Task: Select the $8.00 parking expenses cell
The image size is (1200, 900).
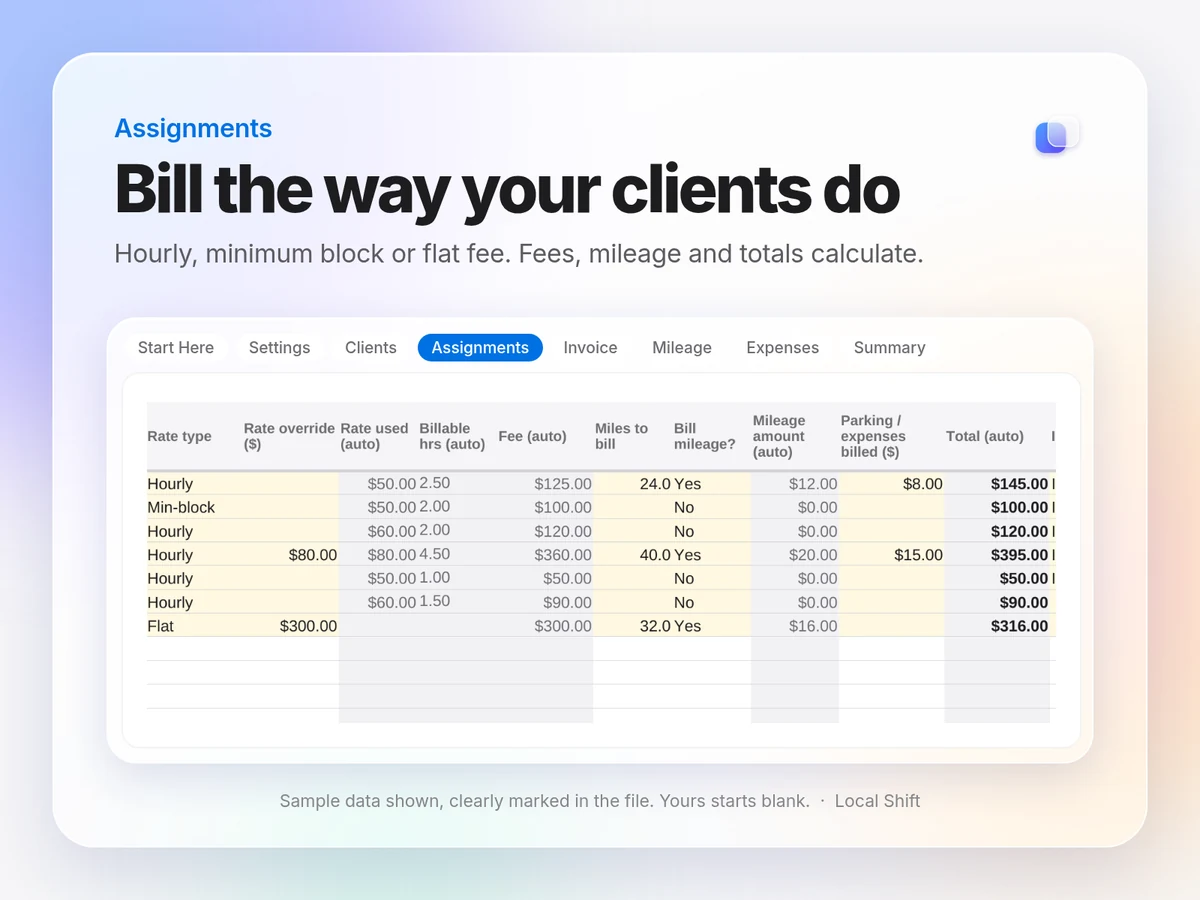Action: click(892, 484)
